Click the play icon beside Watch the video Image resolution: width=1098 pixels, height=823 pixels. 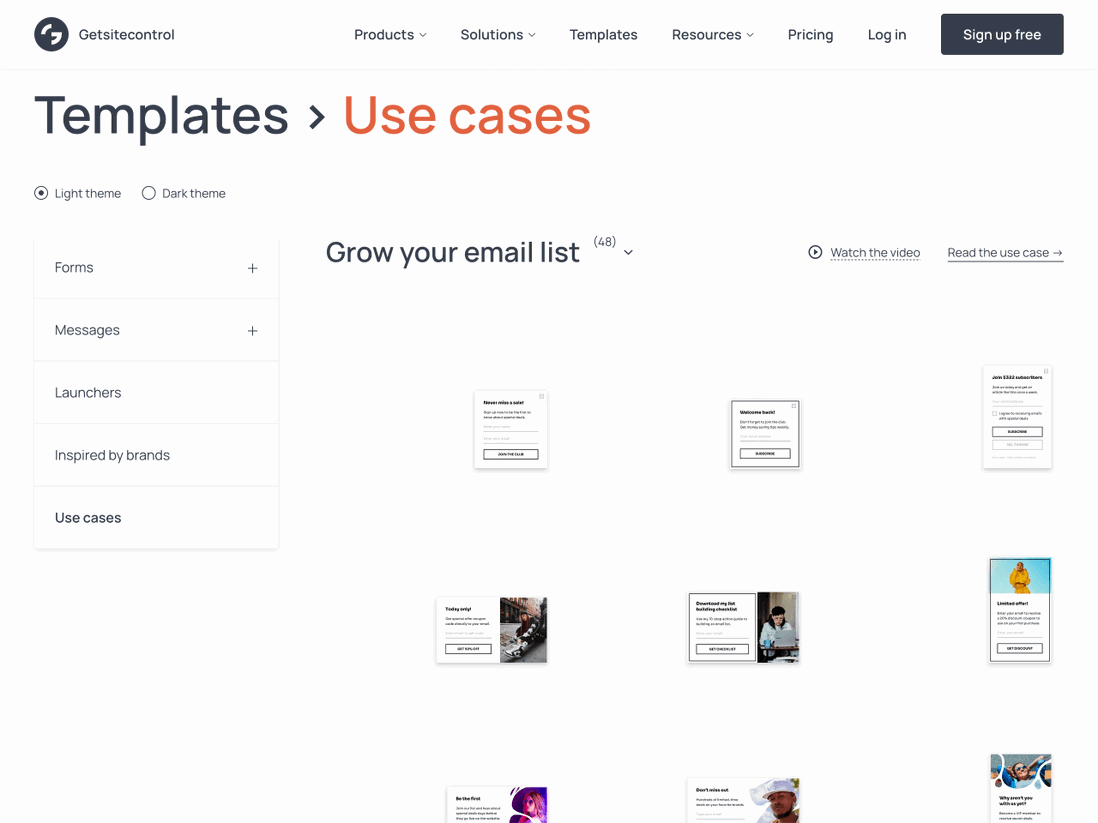pyautogui.click(x=815, y=252)
